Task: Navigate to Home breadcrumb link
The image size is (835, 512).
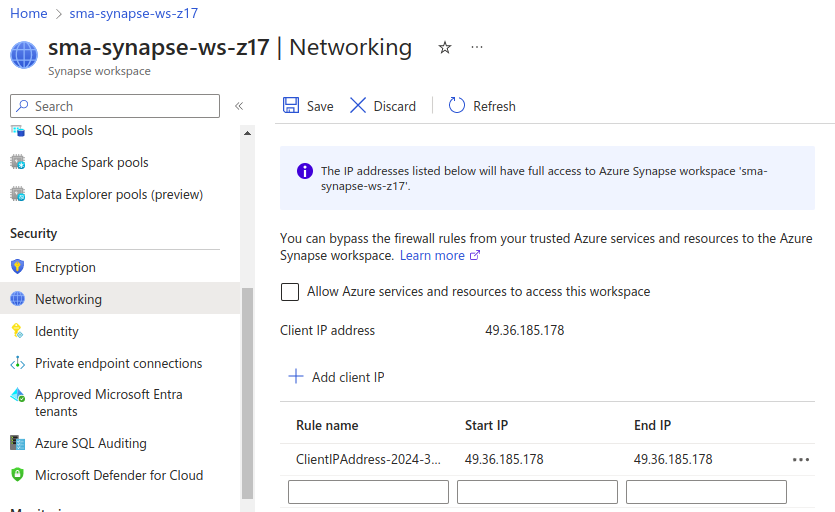Action: tap(29, 13)
